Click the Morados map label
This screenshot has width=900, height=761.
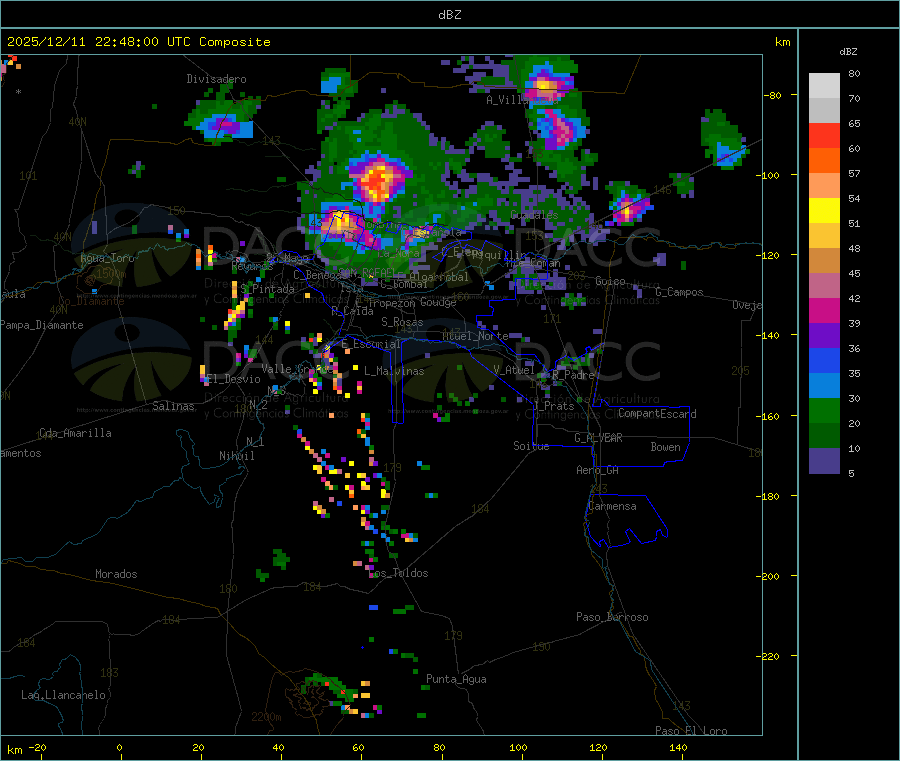(x=116, y=574)
